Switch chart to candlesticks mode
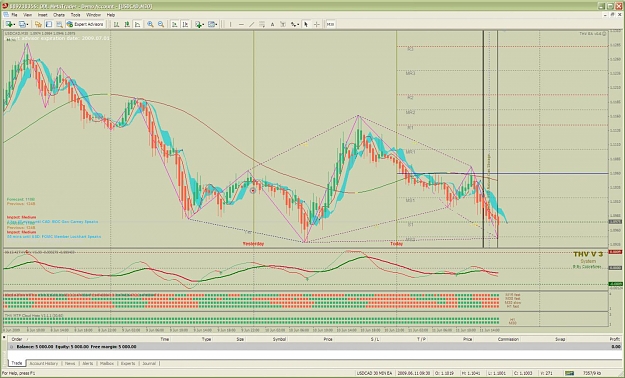The width and height of the screenshot is (625, 378). [127, 24]
